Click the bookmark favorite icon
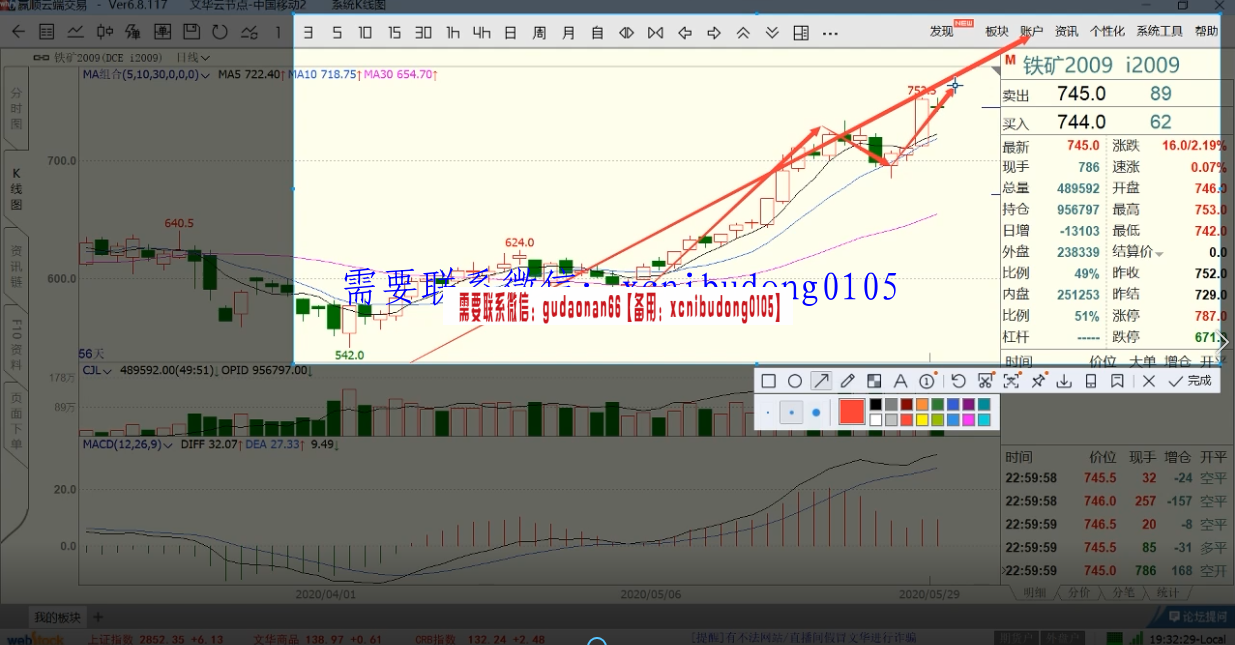The height and width of the screenshot is (645, 1235). [x=1117, y=381]
